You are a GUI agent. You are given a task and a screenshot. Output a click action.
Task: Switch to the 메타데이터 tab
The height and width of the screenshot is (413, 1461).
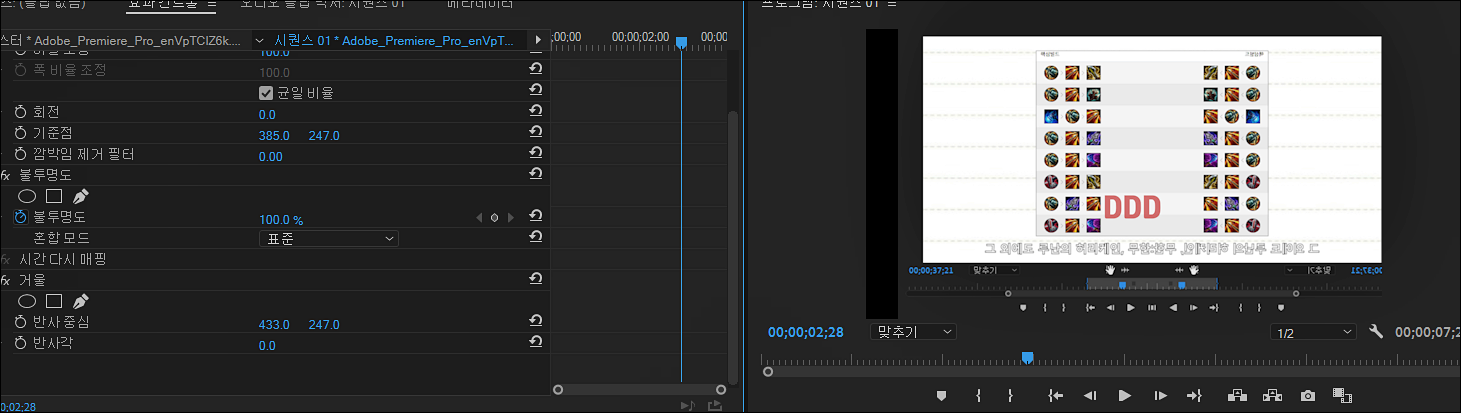[x=479, y=4]
